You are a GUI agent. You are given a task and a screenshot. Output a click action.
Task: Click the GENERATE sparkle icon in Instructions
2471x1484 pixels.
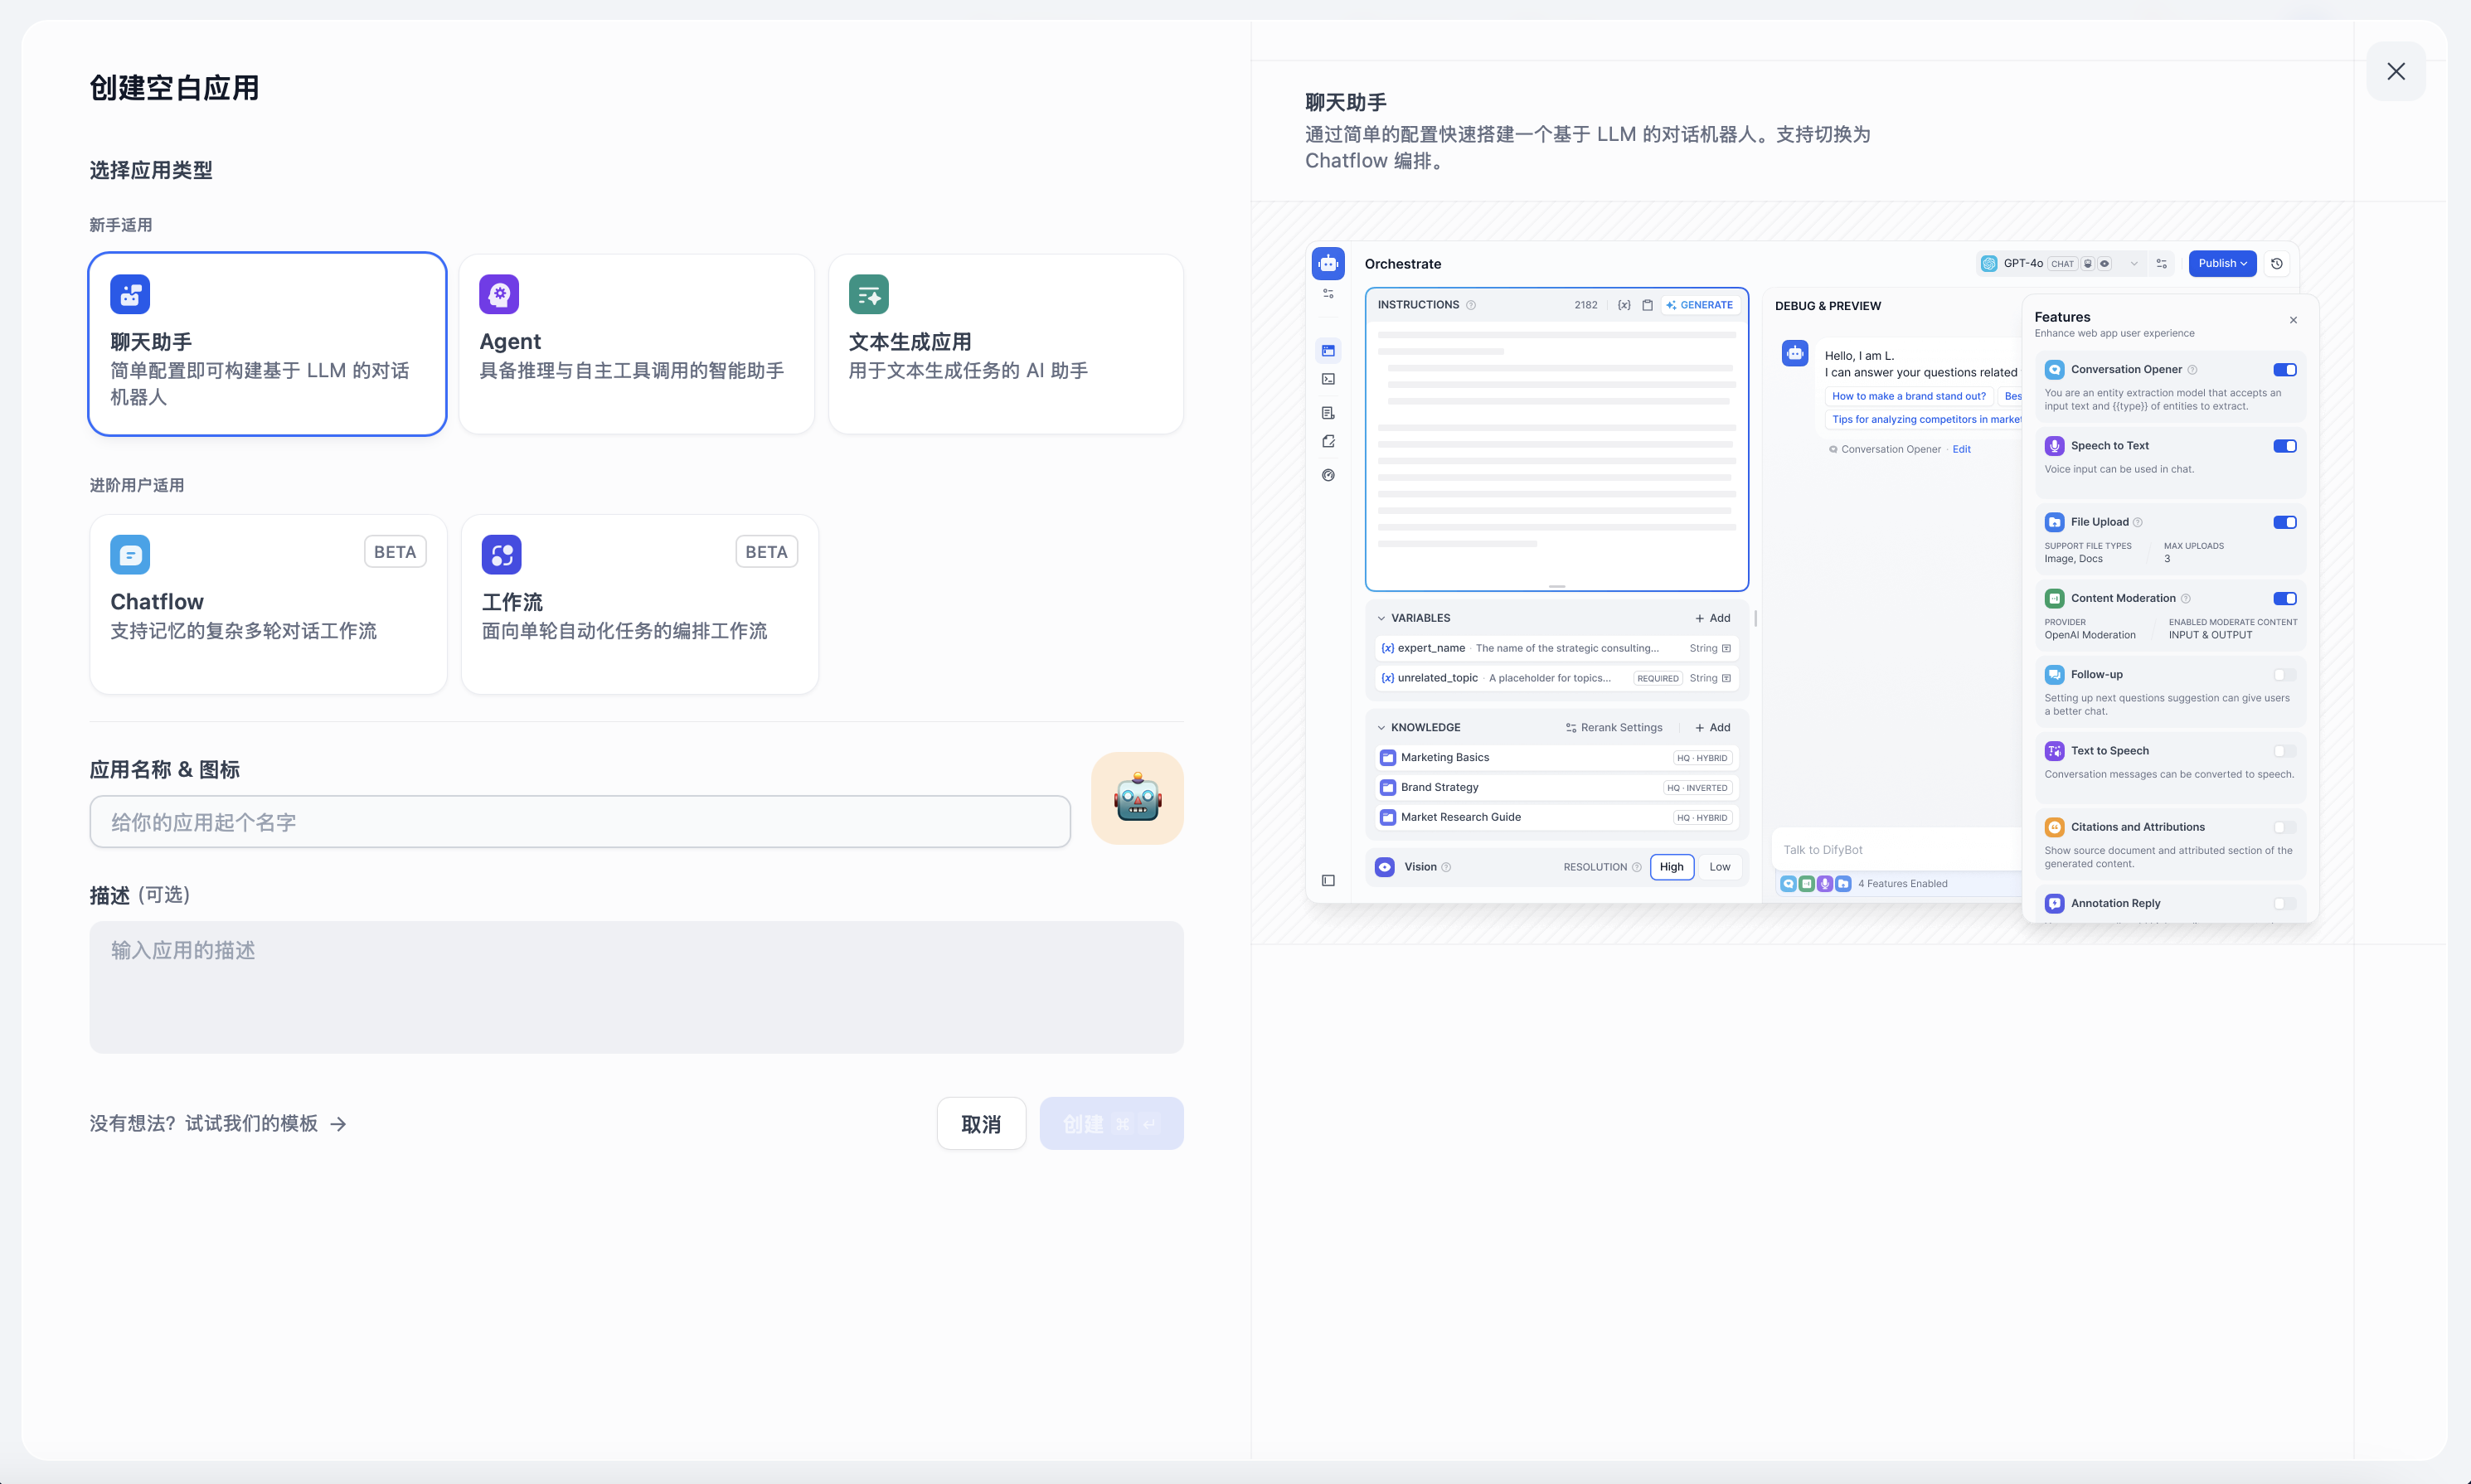1671,305
